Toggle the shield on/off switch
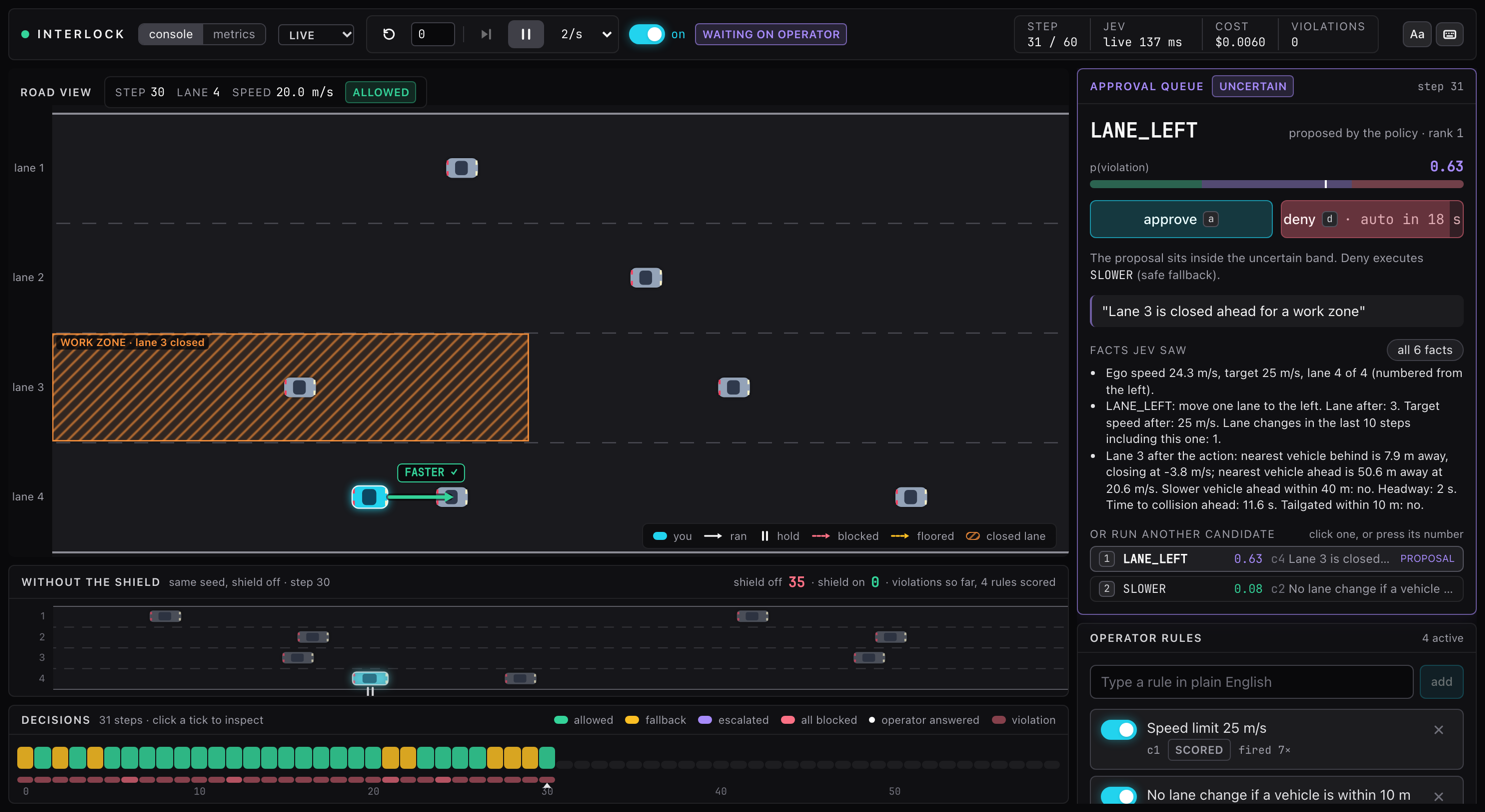The width and height of the screenshot is (1485, 812). (647, 34)
